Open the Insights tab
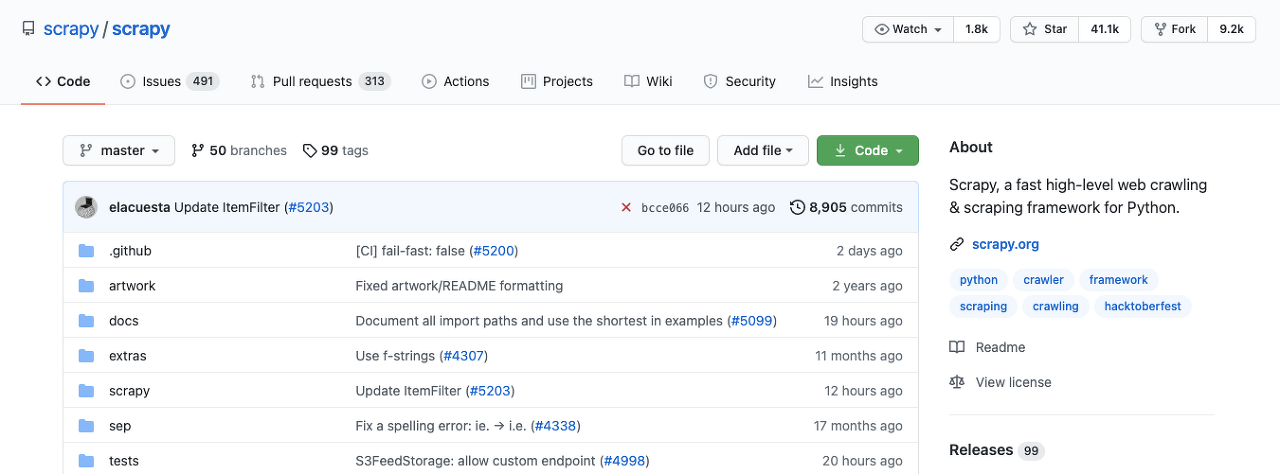Image resolution: width=1280 pixels, height=474 pixels. click(843, 81)
